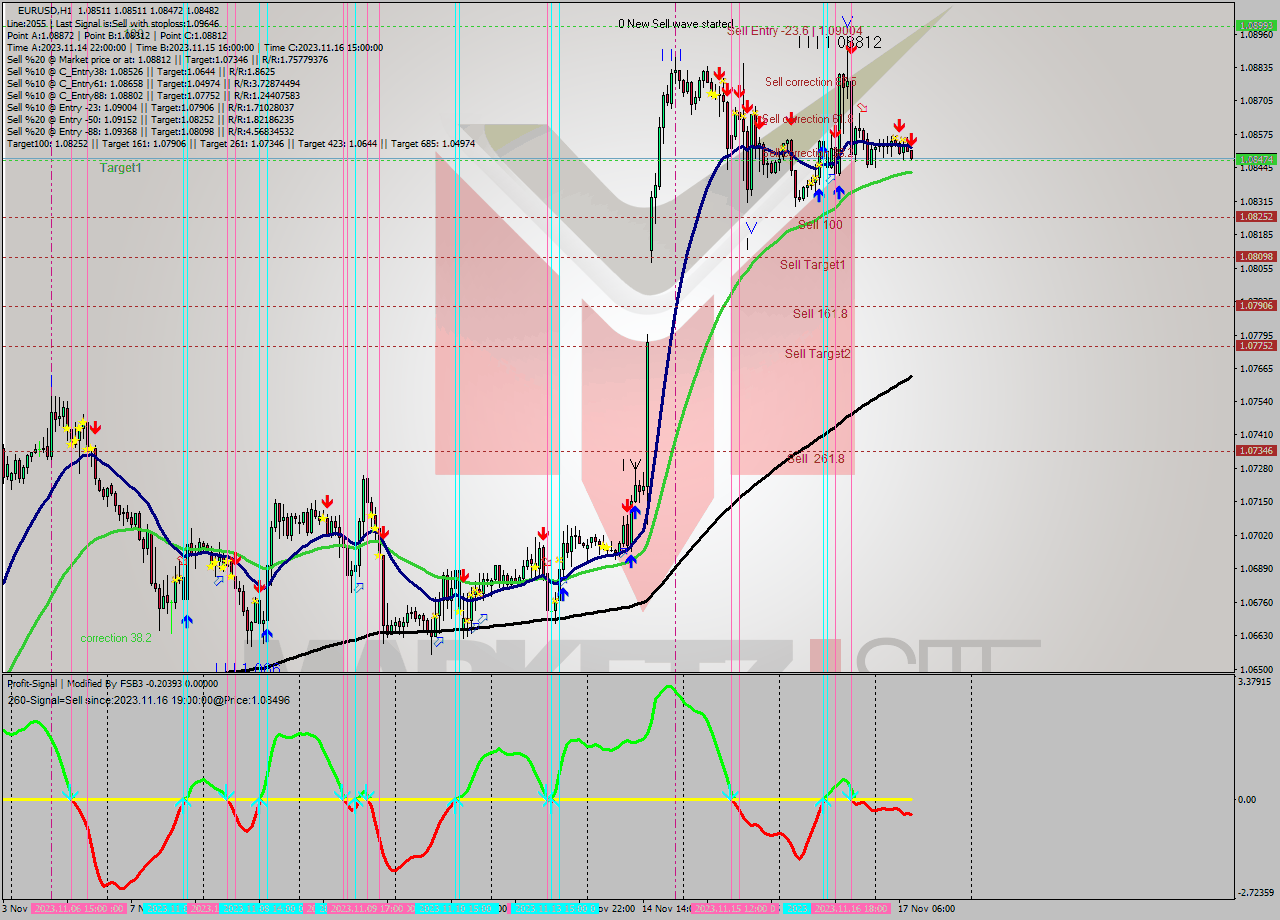This screenshot has height=920, width=1280.
Task: Click the 'Sell %10 @ Entry -23' line
Action: pyautogui.click(x=150, y=107)
